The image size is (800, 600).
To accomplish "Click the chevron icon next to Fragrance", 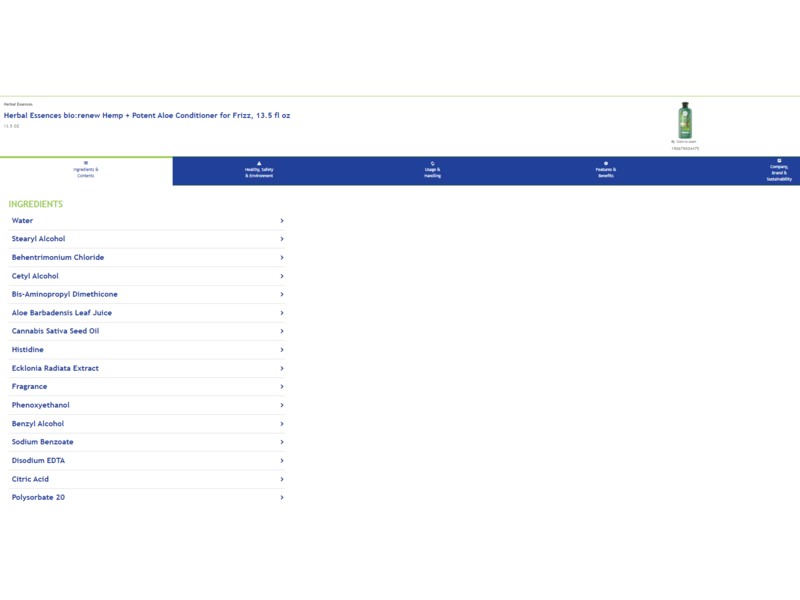I will point(282,387).
